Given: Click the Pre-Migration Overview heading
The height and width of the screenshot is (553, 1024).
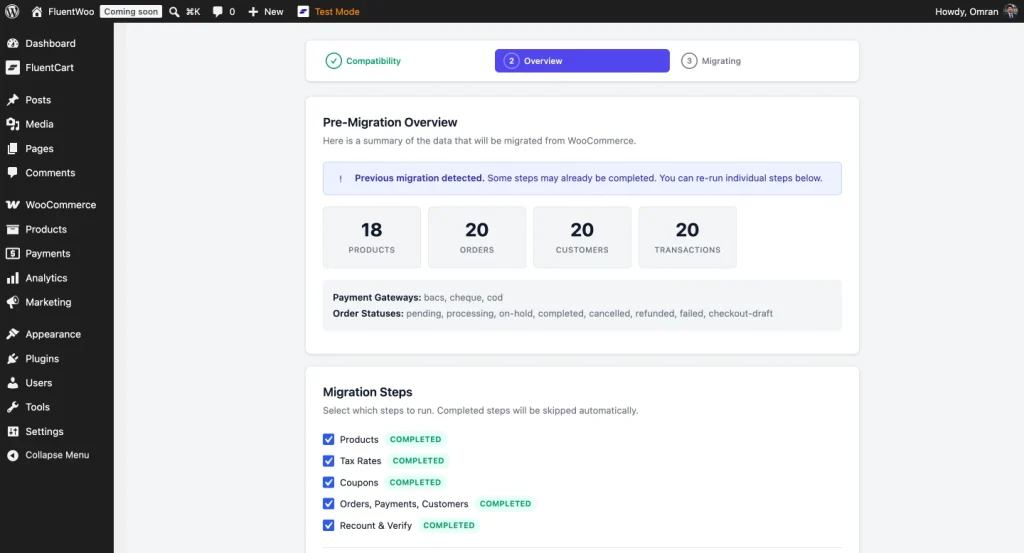Looking at the screenshot, I should tap(390, 122).
